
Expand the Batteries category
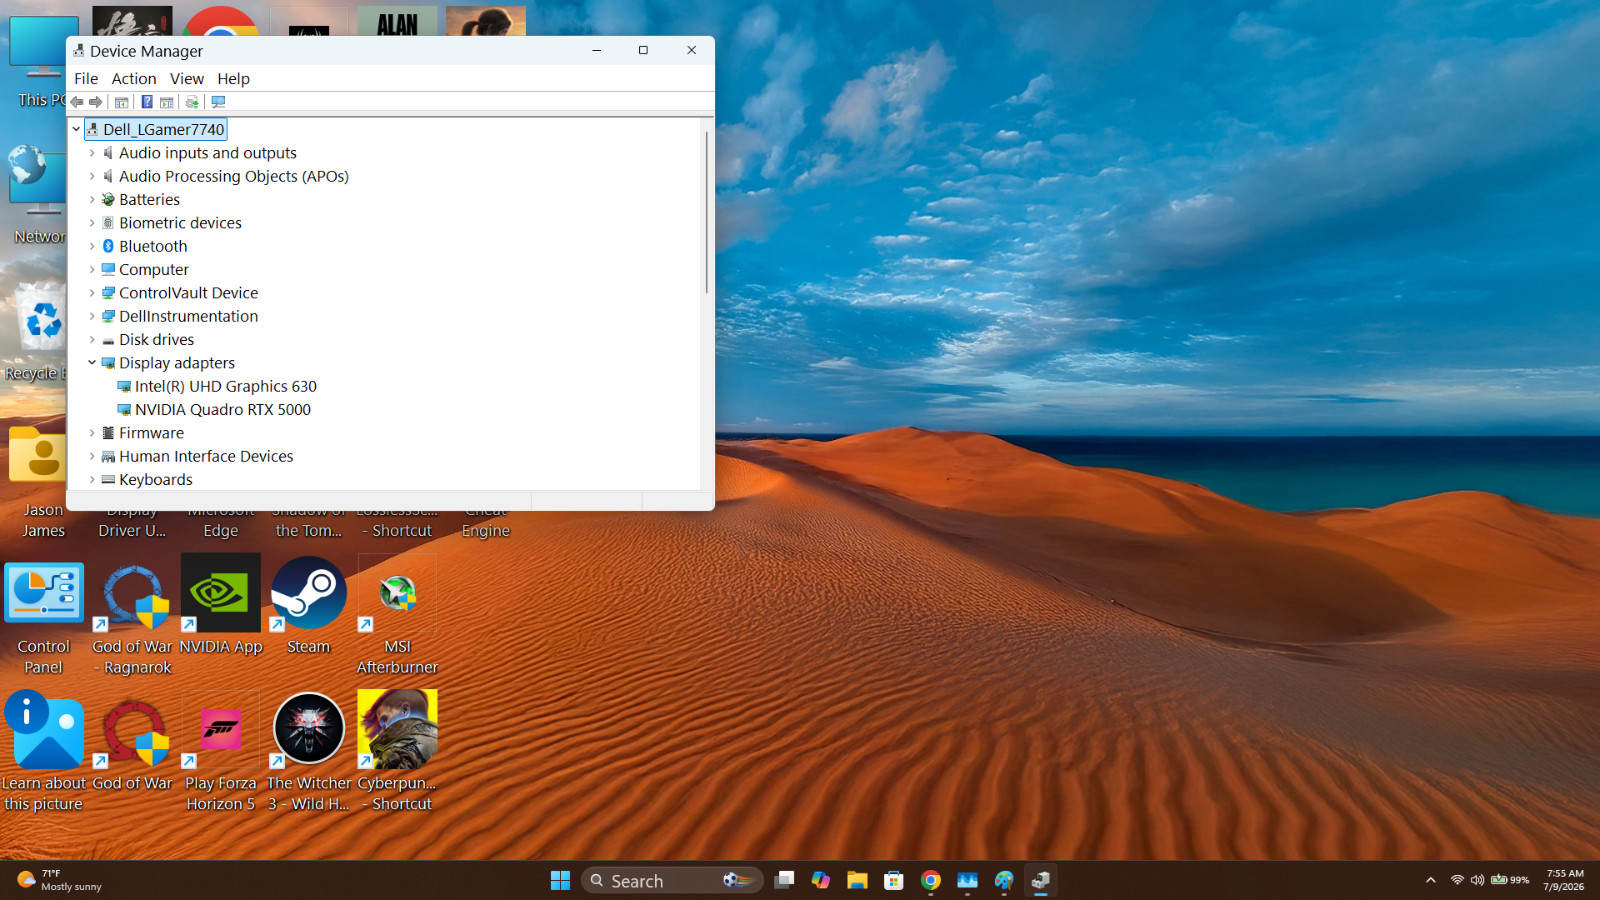pos(92,200)
